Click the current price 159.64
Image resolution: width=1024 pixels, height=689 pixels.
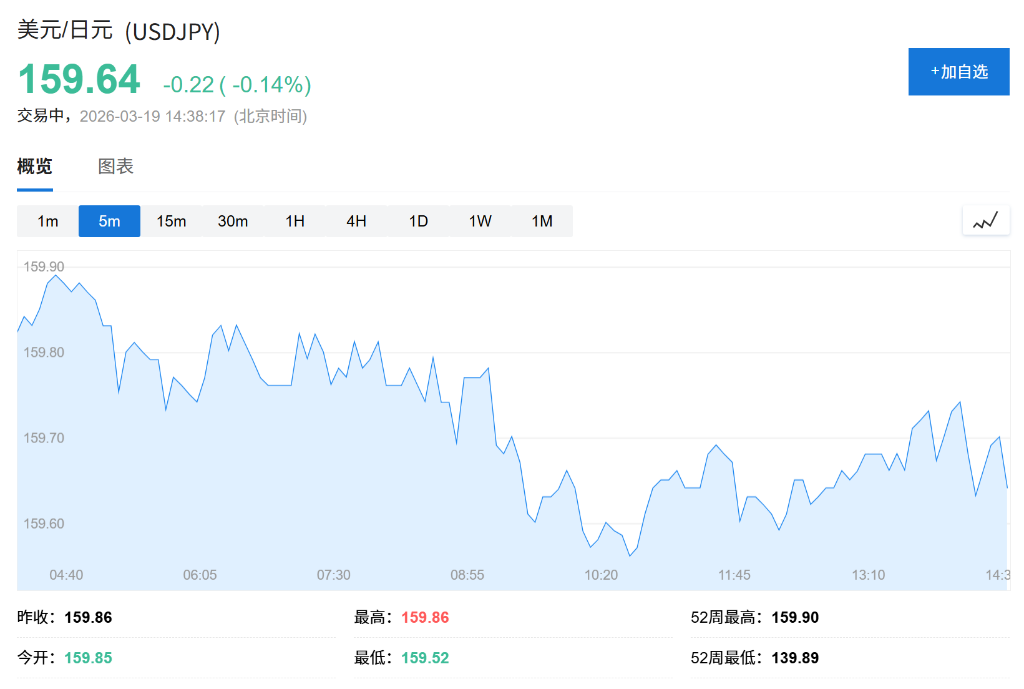[79, 79]
